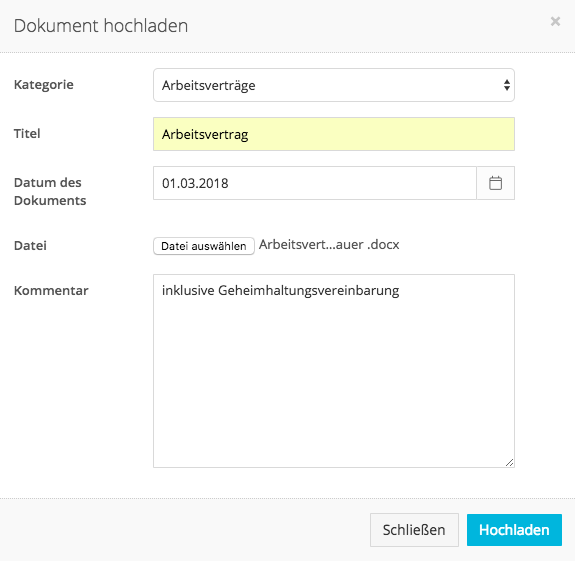
Task: Click the 'Dokument hochladen' dialog heading
Action: point(101,26)
